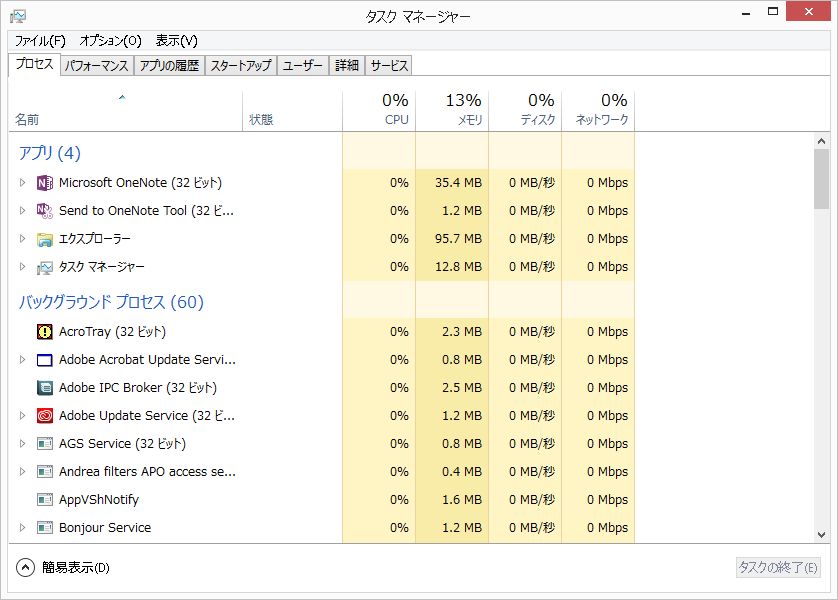Click the アプリ (4) group heading
The image size is (838, 600).
click(50, 153)
